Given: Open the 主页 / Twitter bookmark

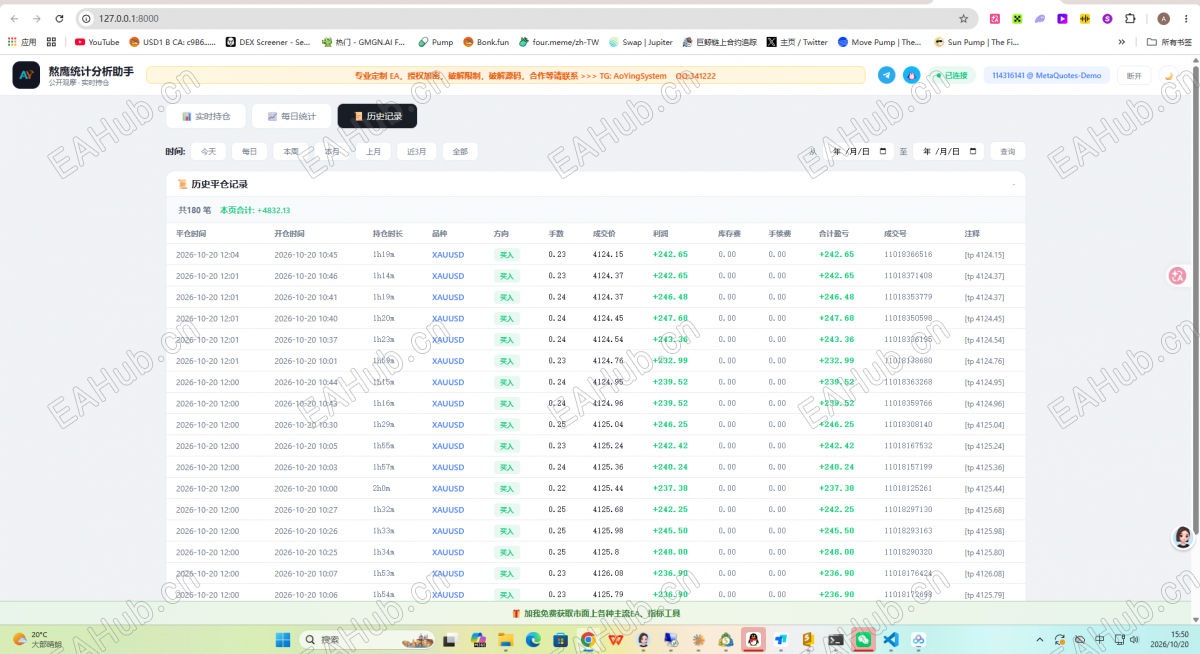Looking at the screenshot, I should [x=797, y=42].
